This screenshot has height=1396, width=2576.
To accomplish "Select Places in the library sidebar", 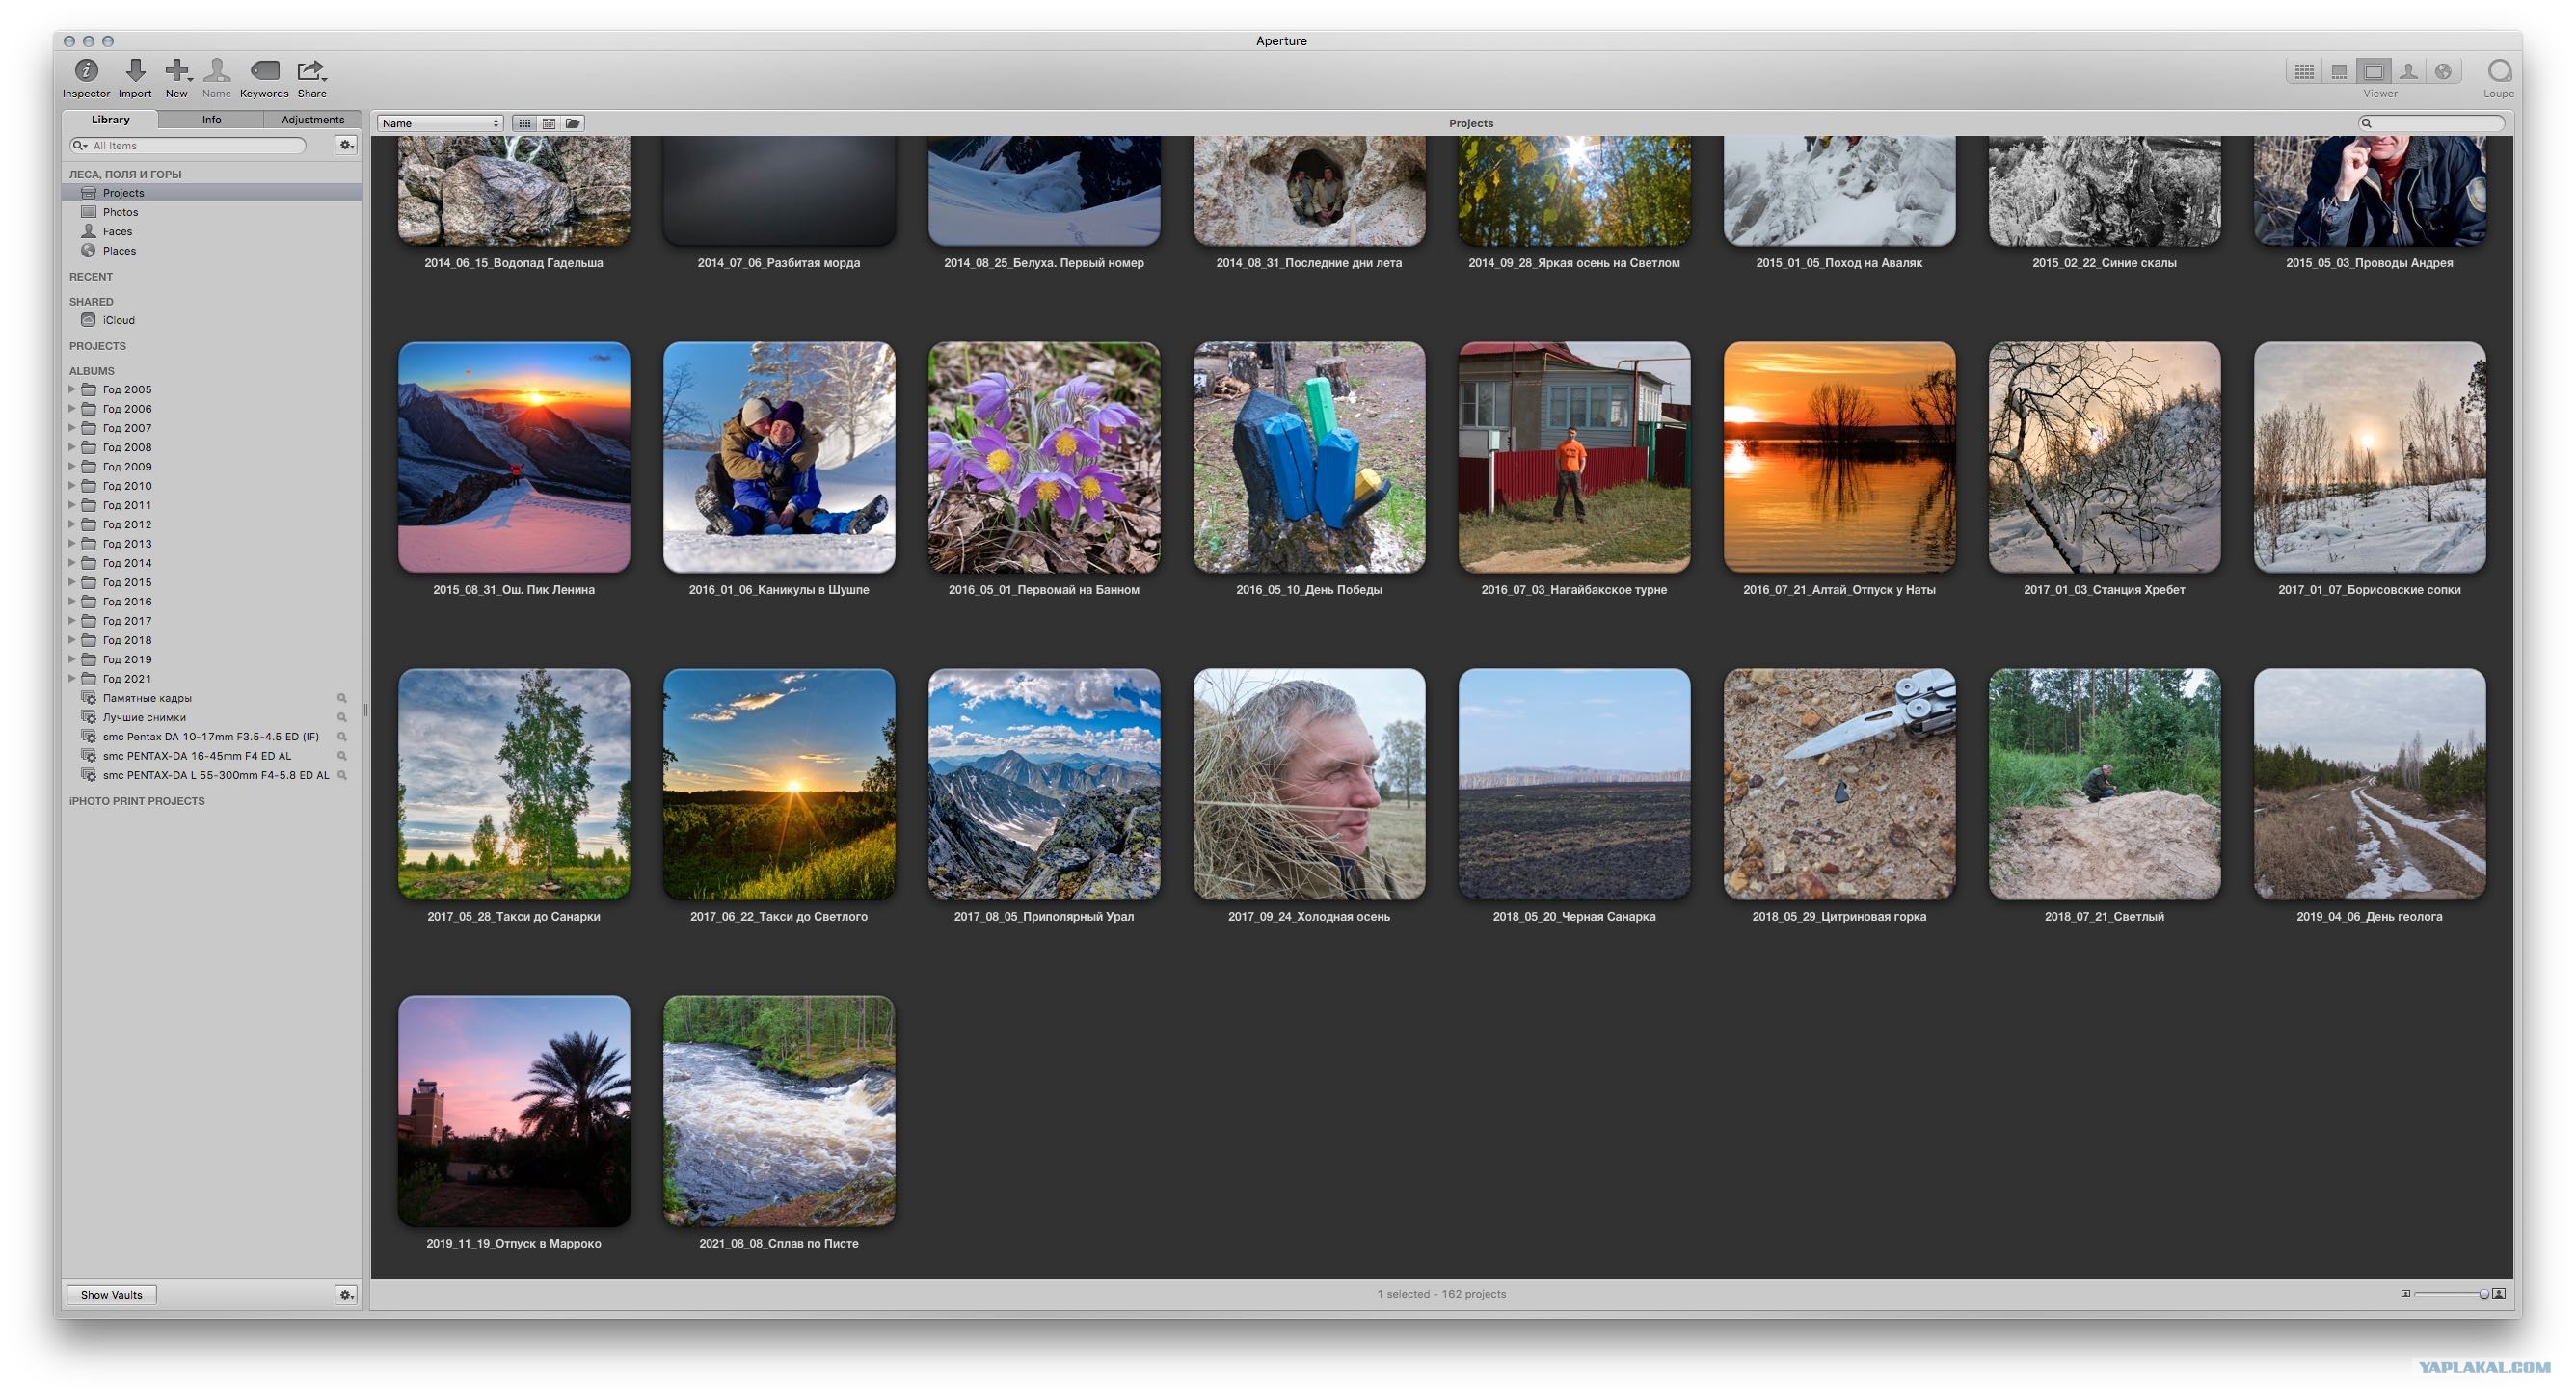I will (x=212, y=250).
